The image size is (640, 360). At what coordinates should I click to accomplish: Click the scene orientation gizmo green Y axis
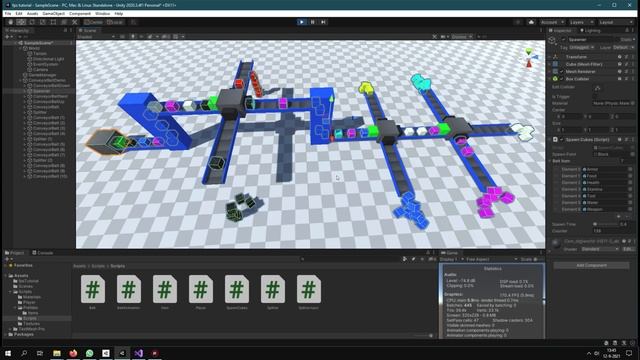pyautogui.click(x=529, y=51)
